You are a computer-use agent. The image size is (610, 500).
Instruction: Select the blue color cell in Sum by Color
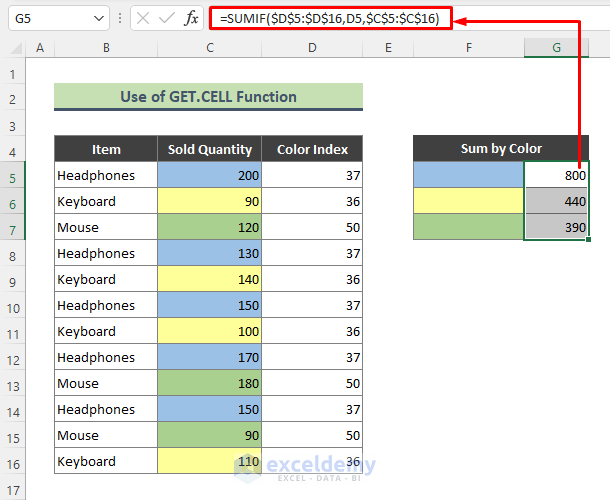point(469,175)
